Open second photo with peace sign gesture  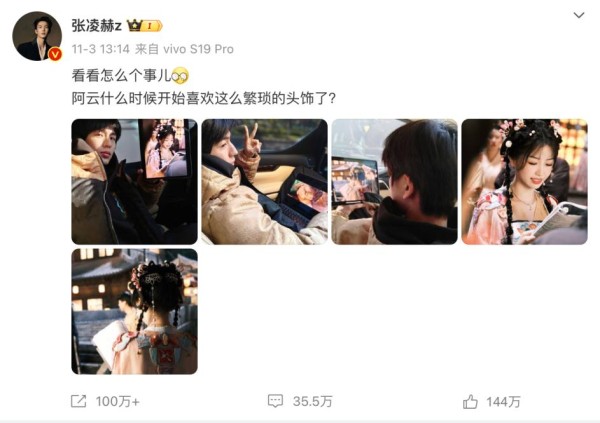point(264,181)
